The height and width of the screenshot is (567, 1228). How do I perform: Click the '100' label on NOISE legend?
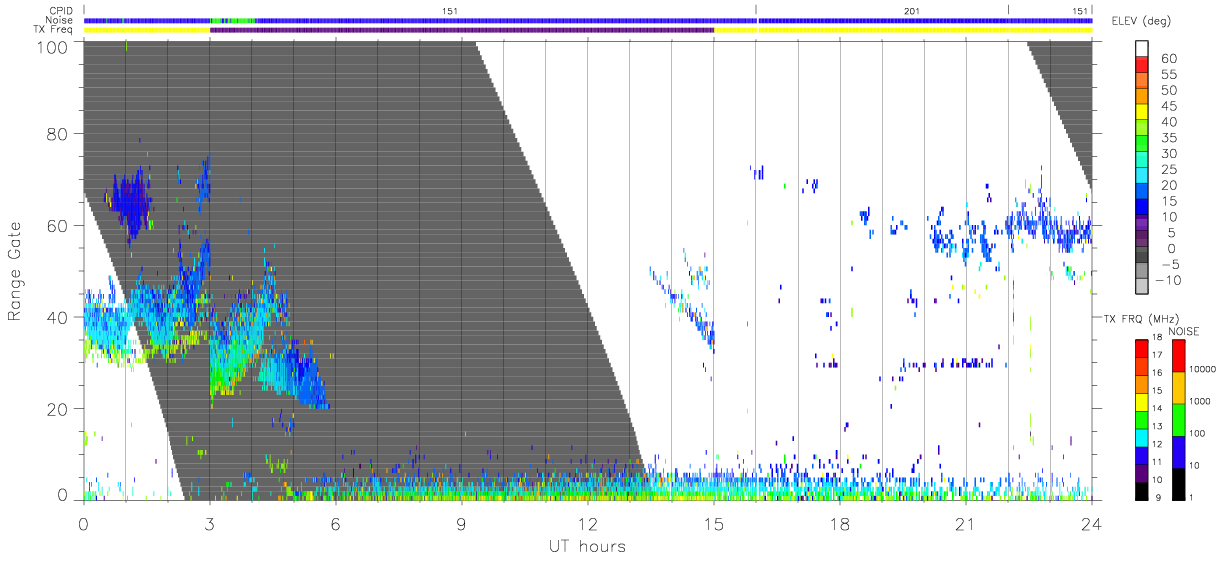click(x=1199, y=433)
